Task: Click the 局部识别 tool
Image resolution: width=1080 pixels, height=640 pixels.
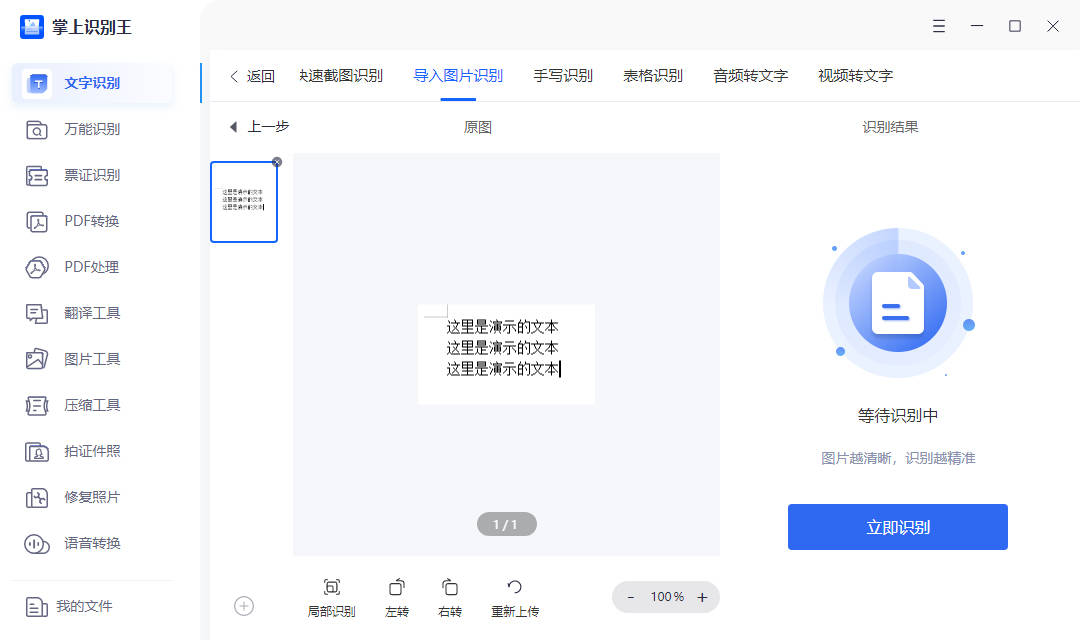Action: pos(331,598)
